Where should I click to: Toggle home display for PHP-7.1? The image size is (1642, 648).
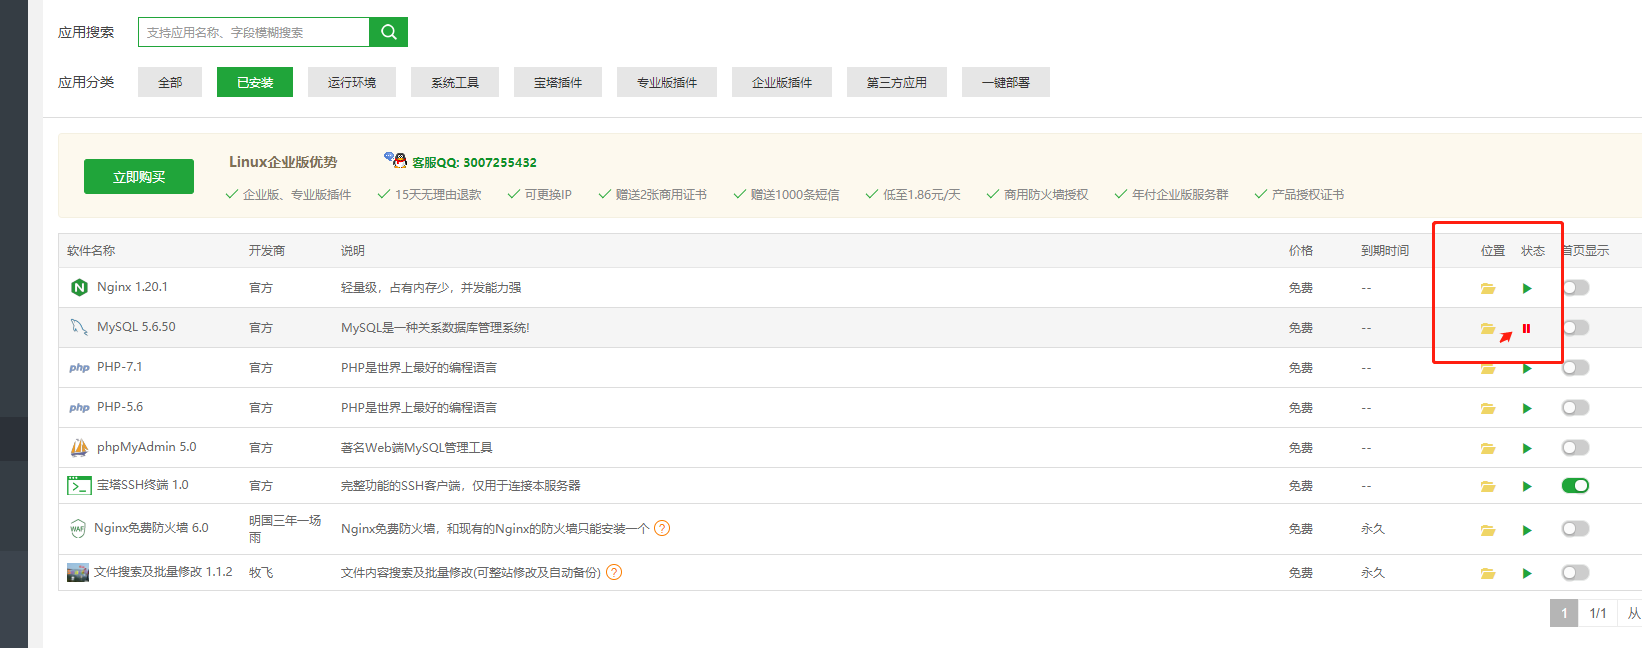coord(1575,368)
